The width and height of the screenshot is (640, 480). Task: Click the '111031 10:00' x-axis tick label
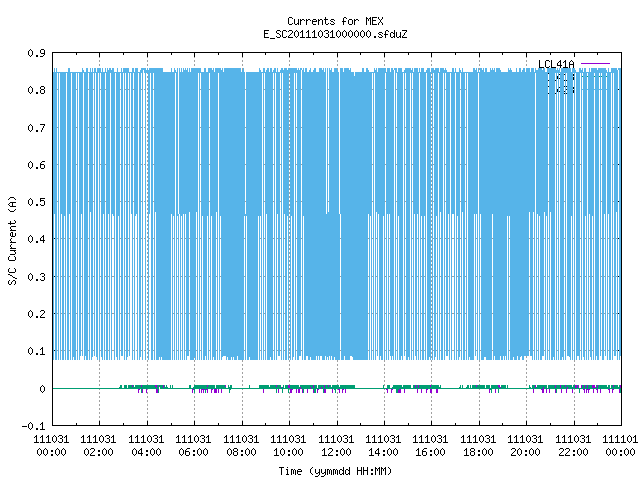(288, 446)
